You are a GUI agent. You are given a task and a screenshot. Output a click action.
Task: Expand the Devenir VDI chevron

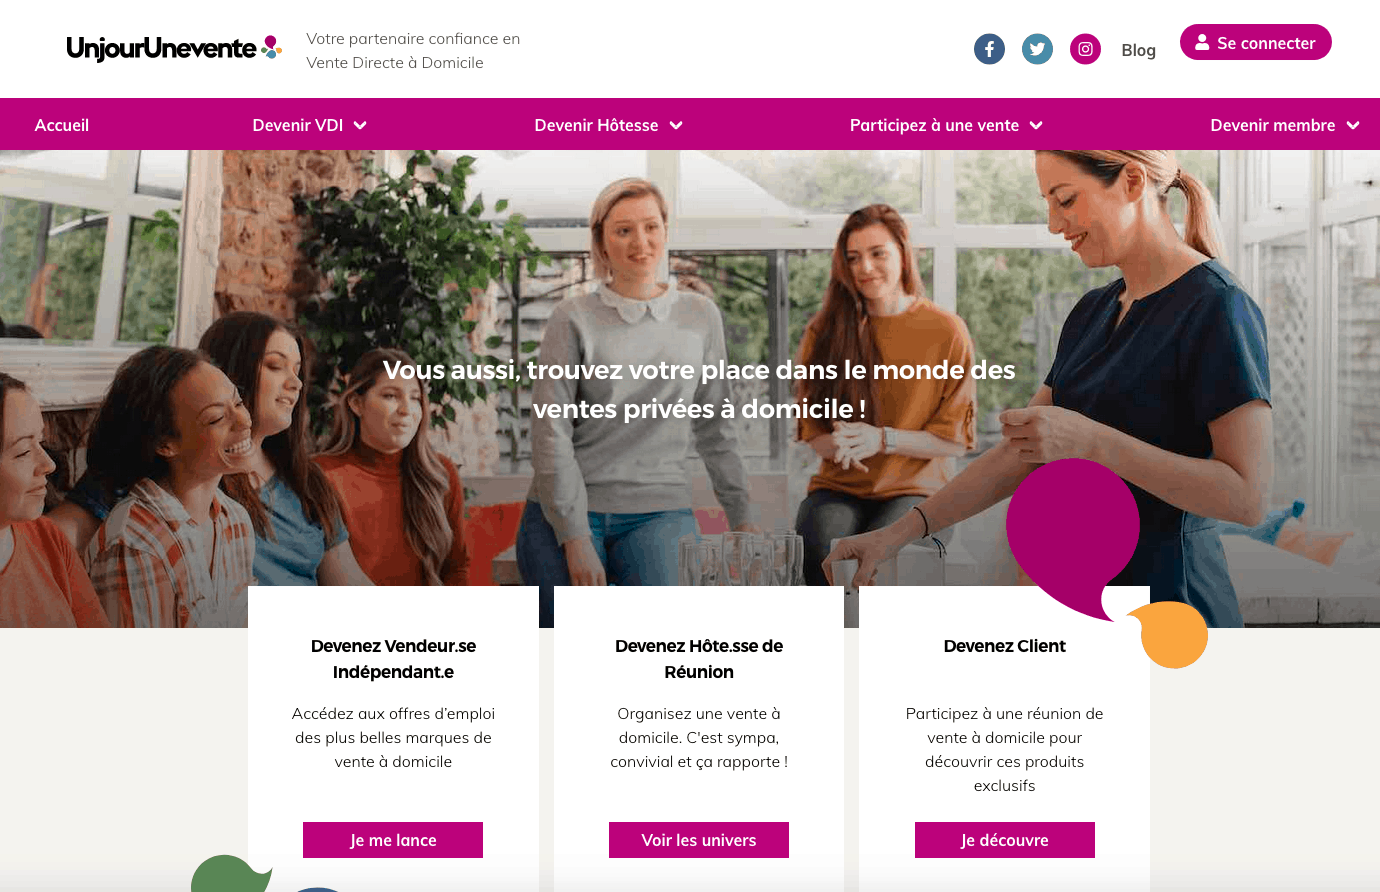tap(360, 125)
